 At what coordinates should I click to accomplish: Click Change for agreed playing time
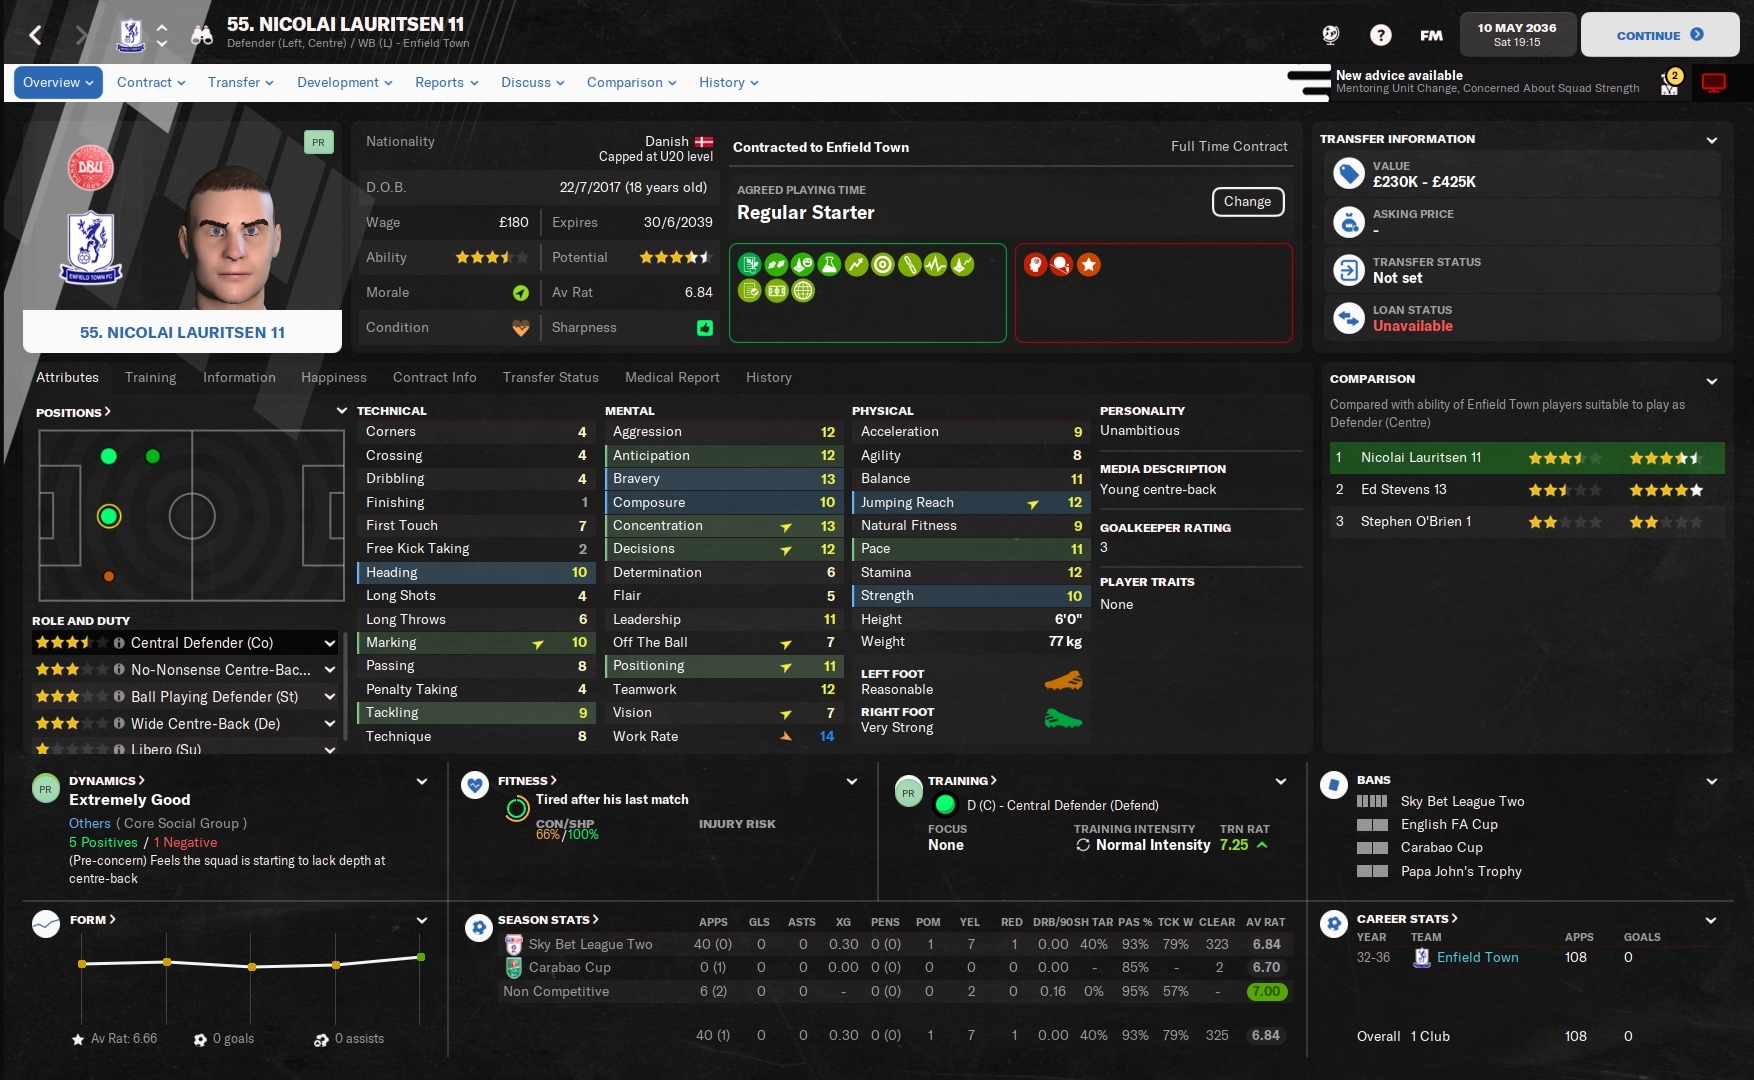click(1247, 202)
